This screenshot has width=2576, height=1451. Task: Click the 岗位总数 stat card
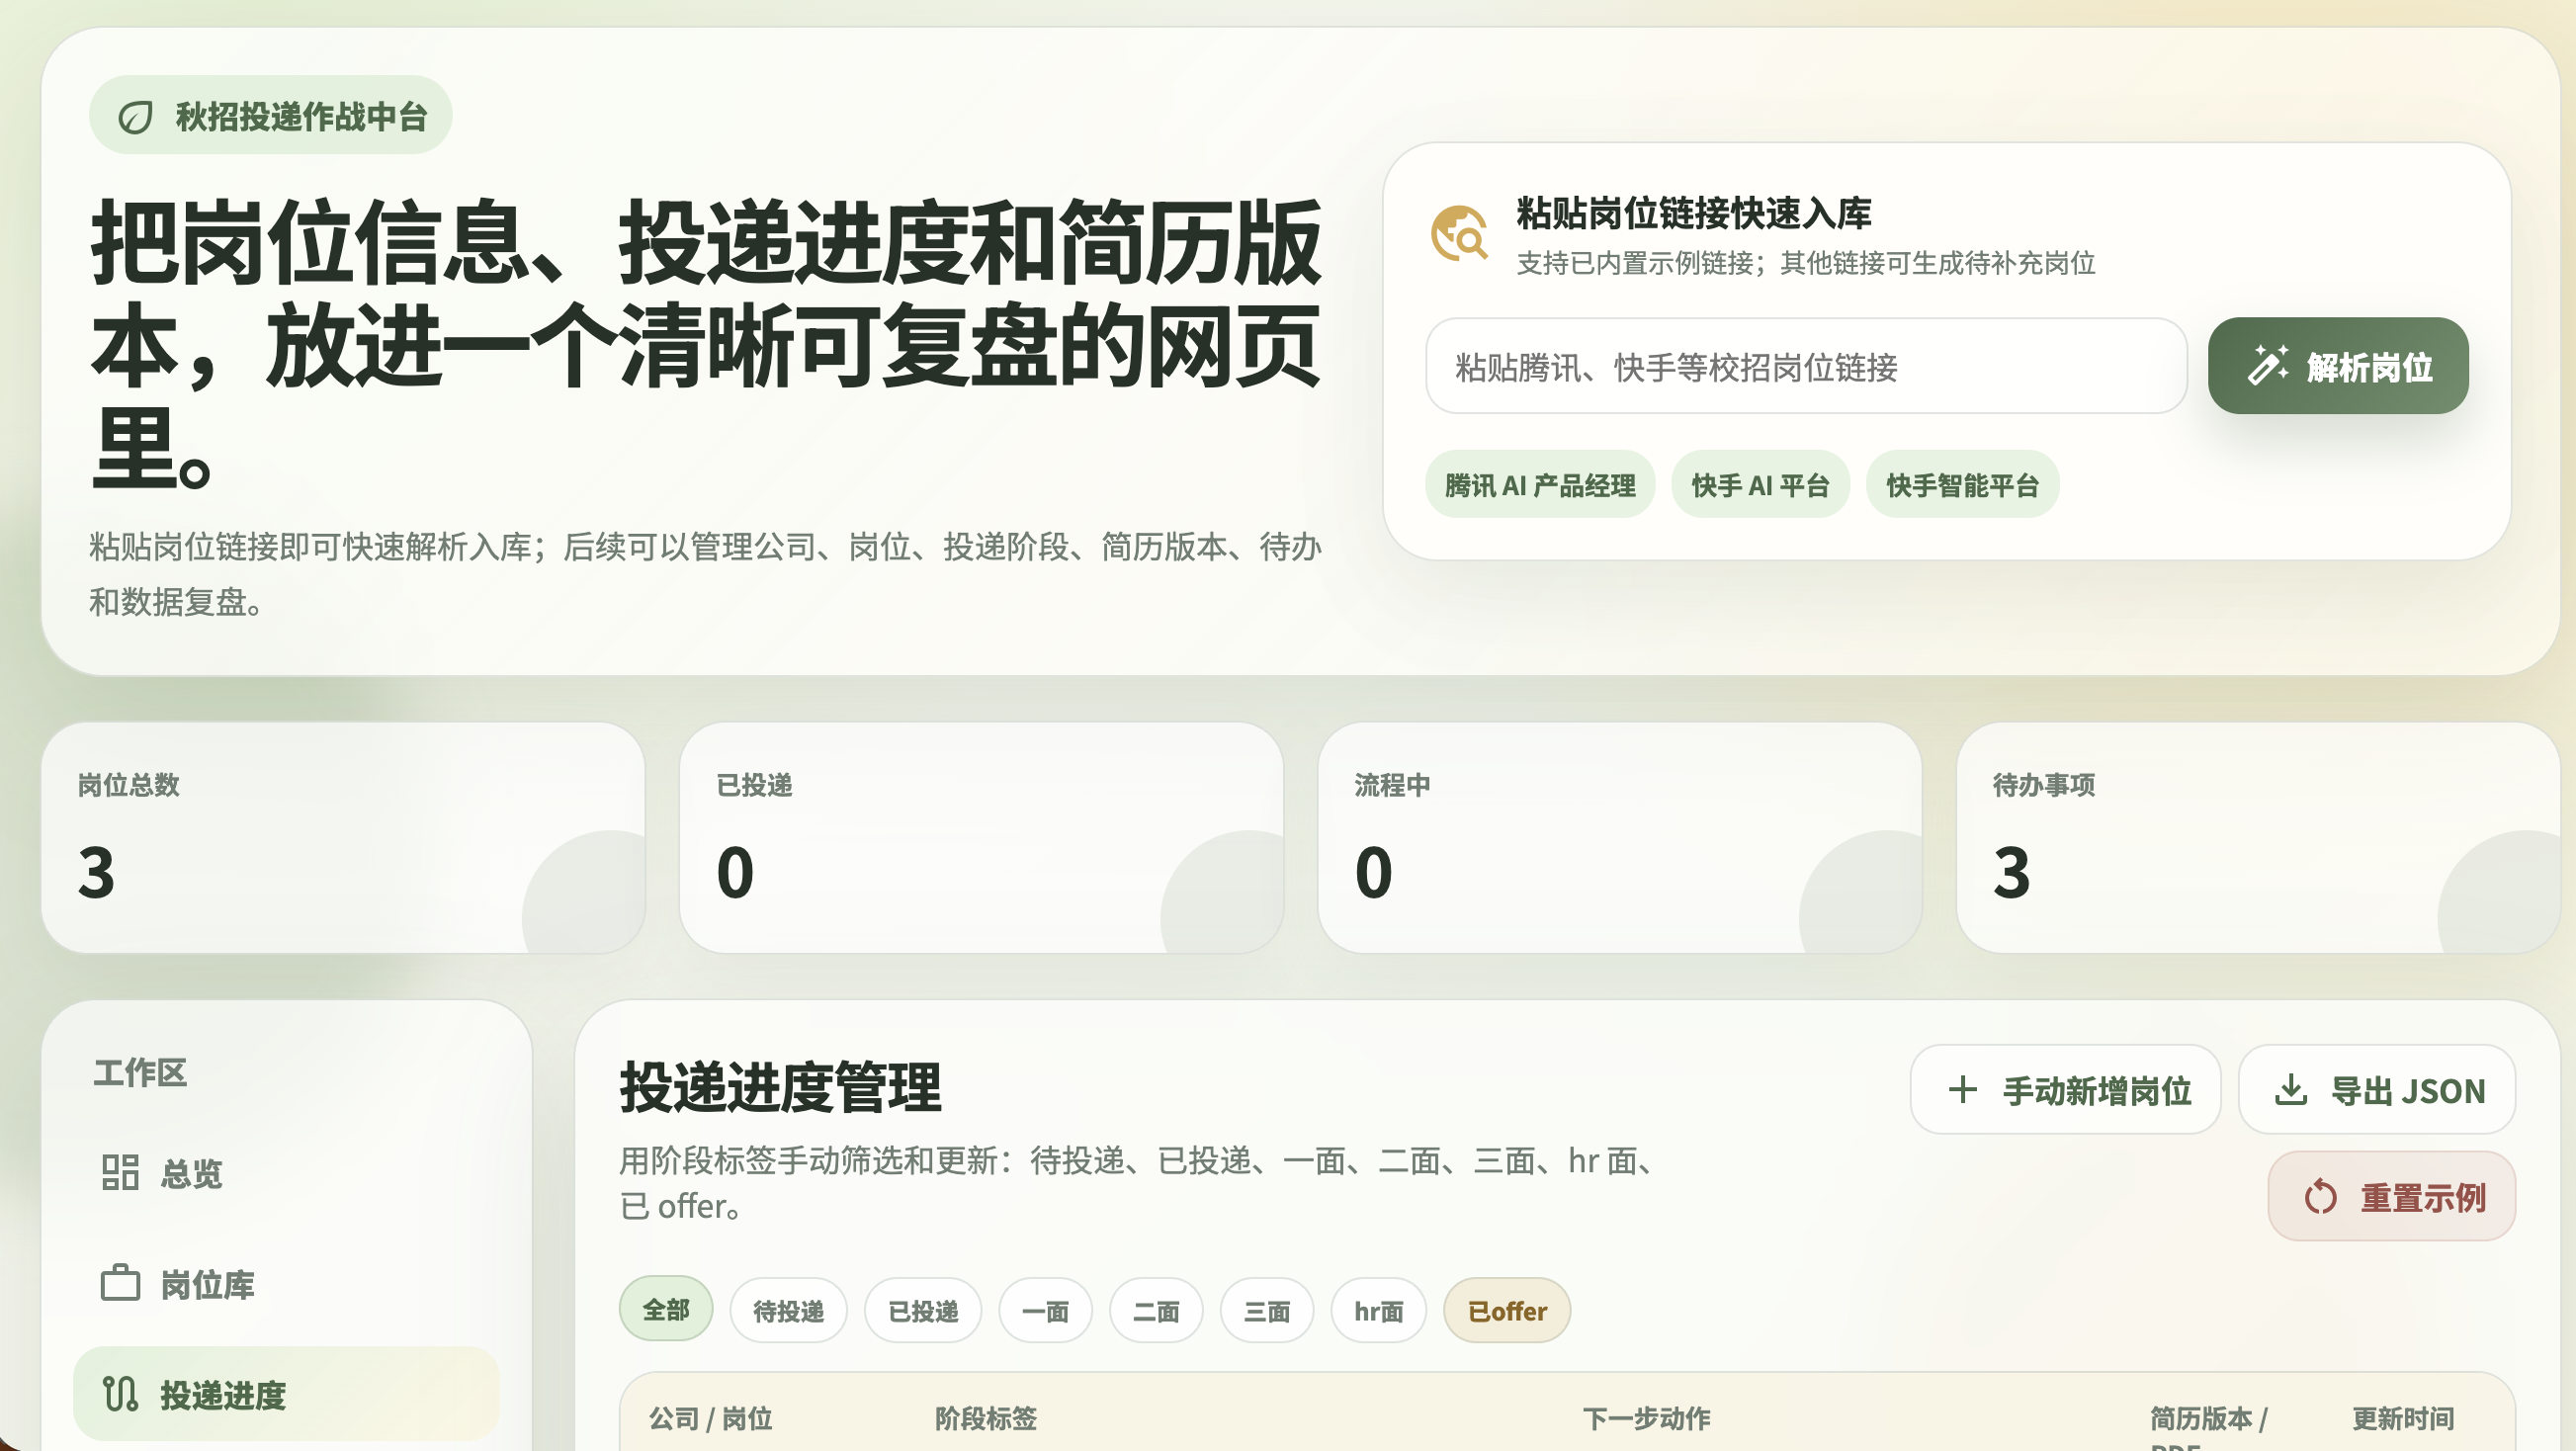tap(343, 838)
